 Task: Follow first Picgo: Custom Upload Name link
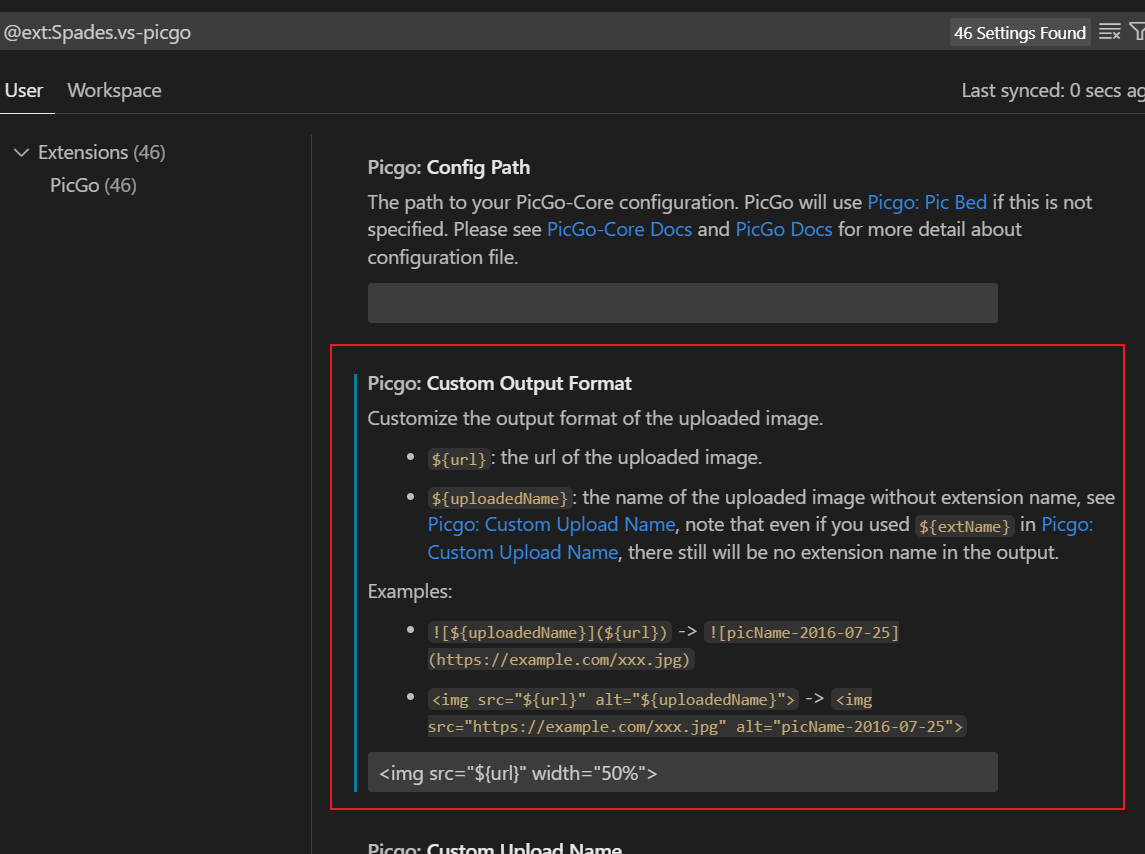pyautogui.click(x=551, y=525)
